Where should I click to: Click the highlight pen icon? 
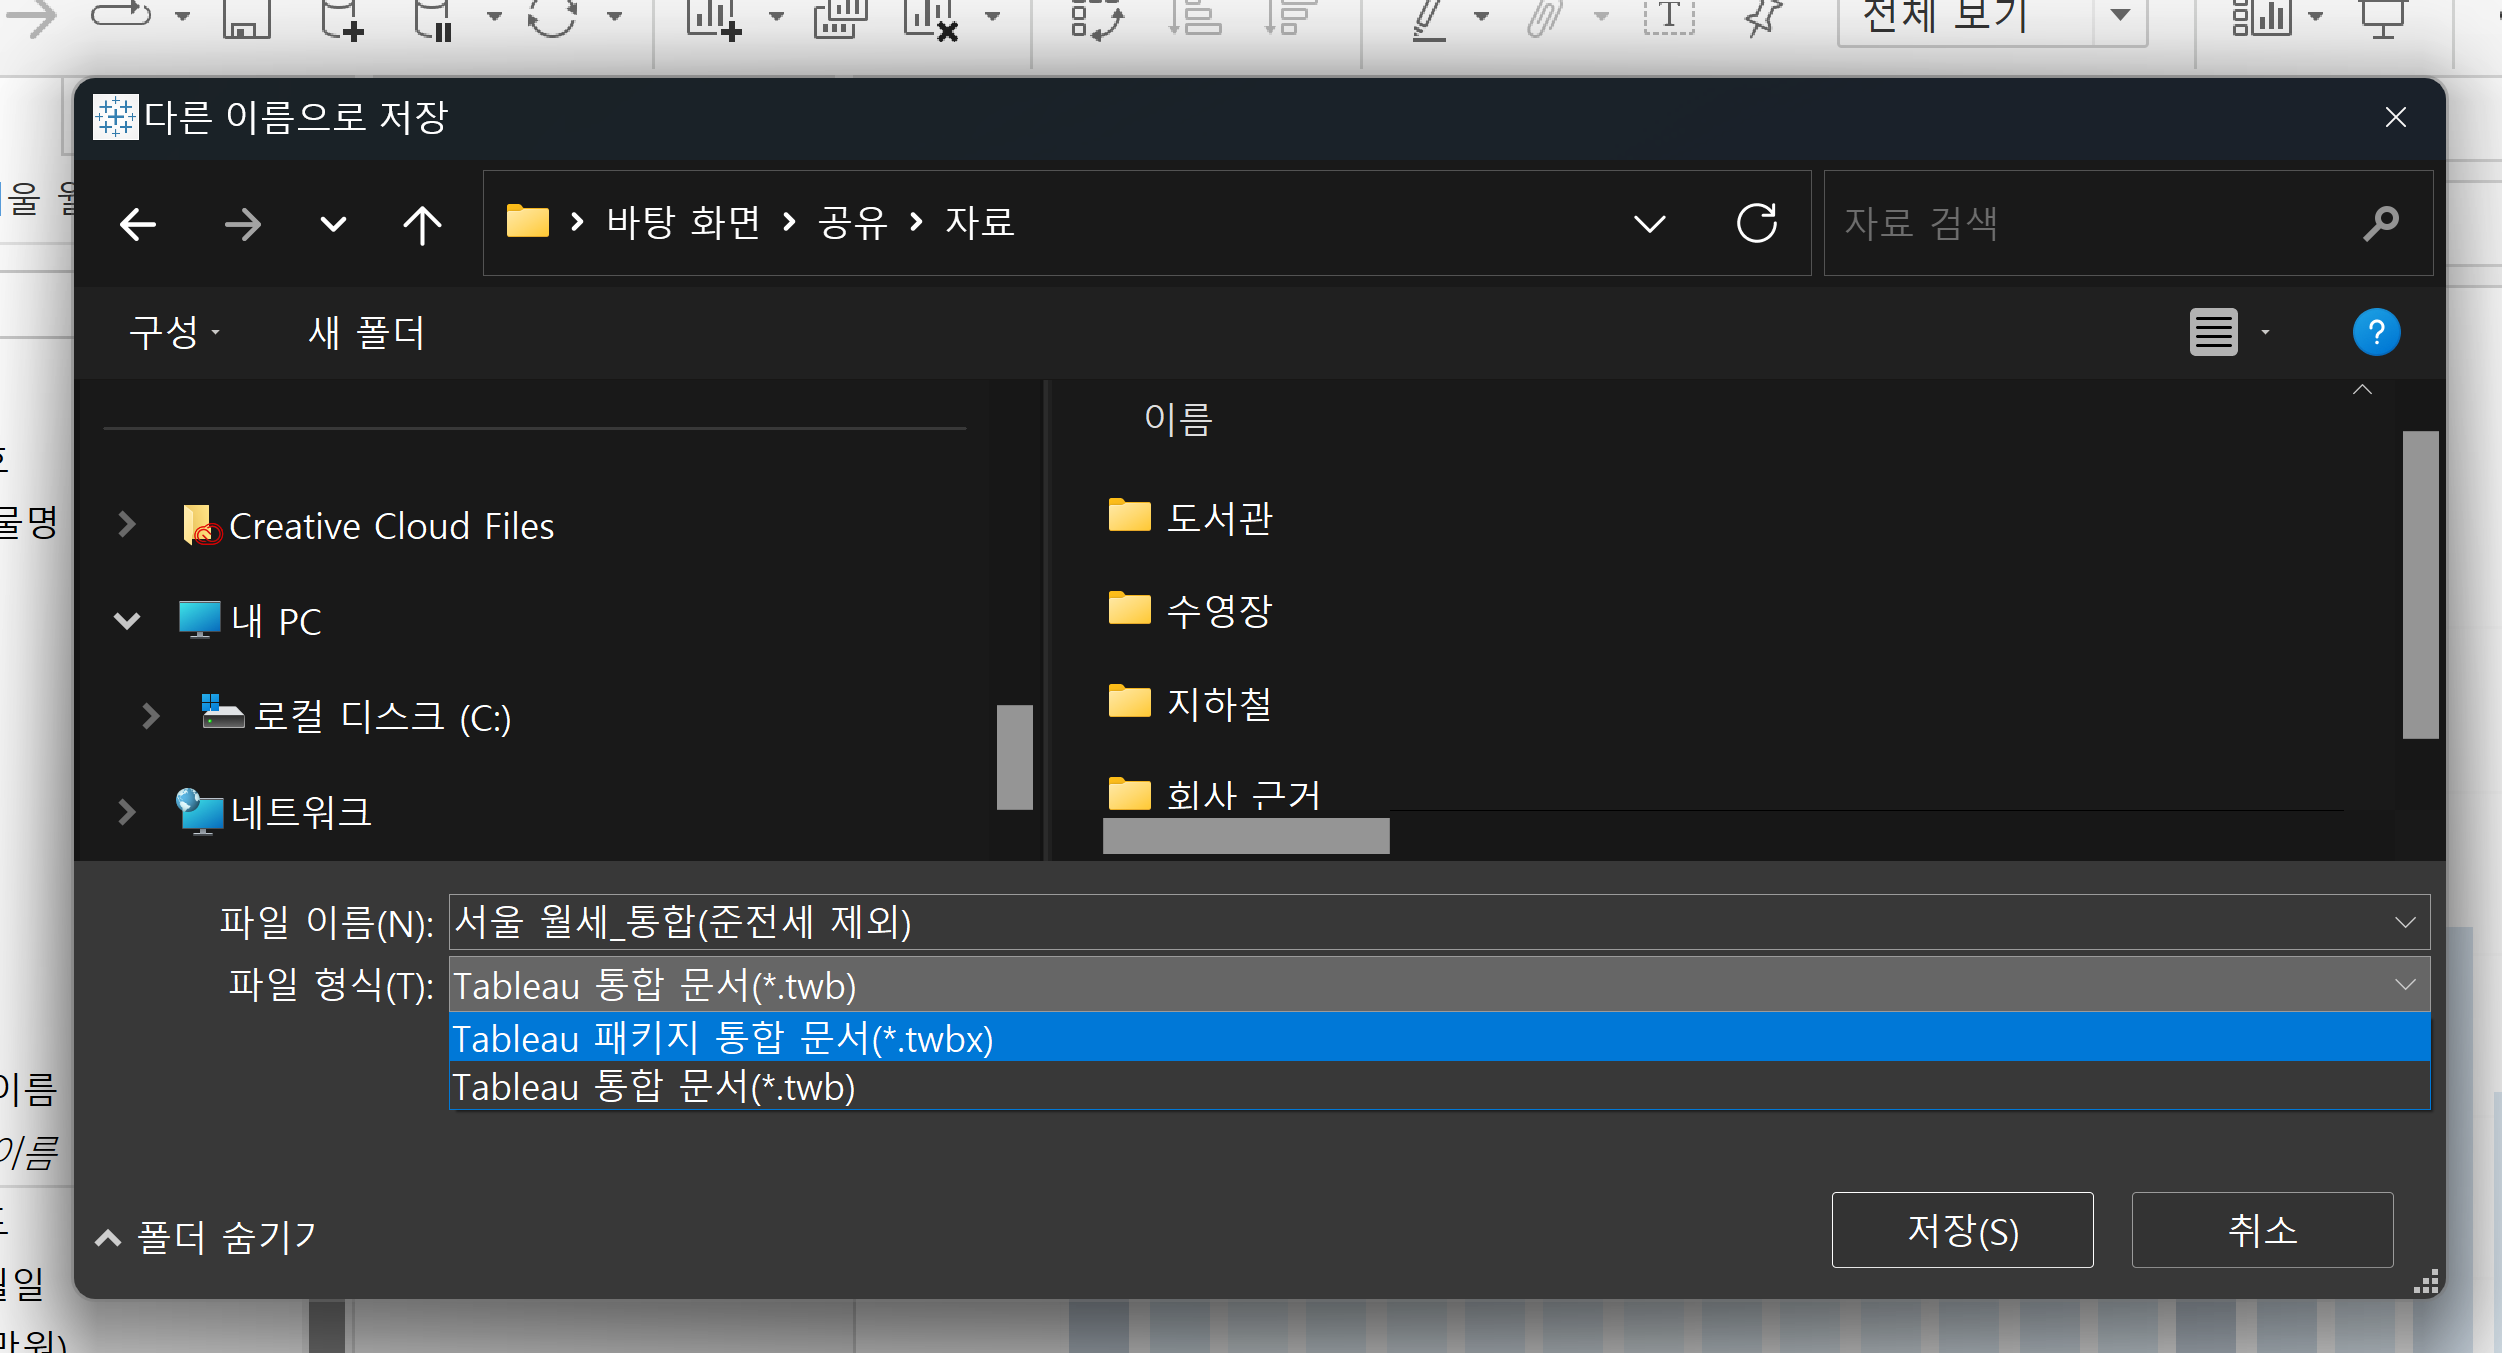click(1430, 18)
